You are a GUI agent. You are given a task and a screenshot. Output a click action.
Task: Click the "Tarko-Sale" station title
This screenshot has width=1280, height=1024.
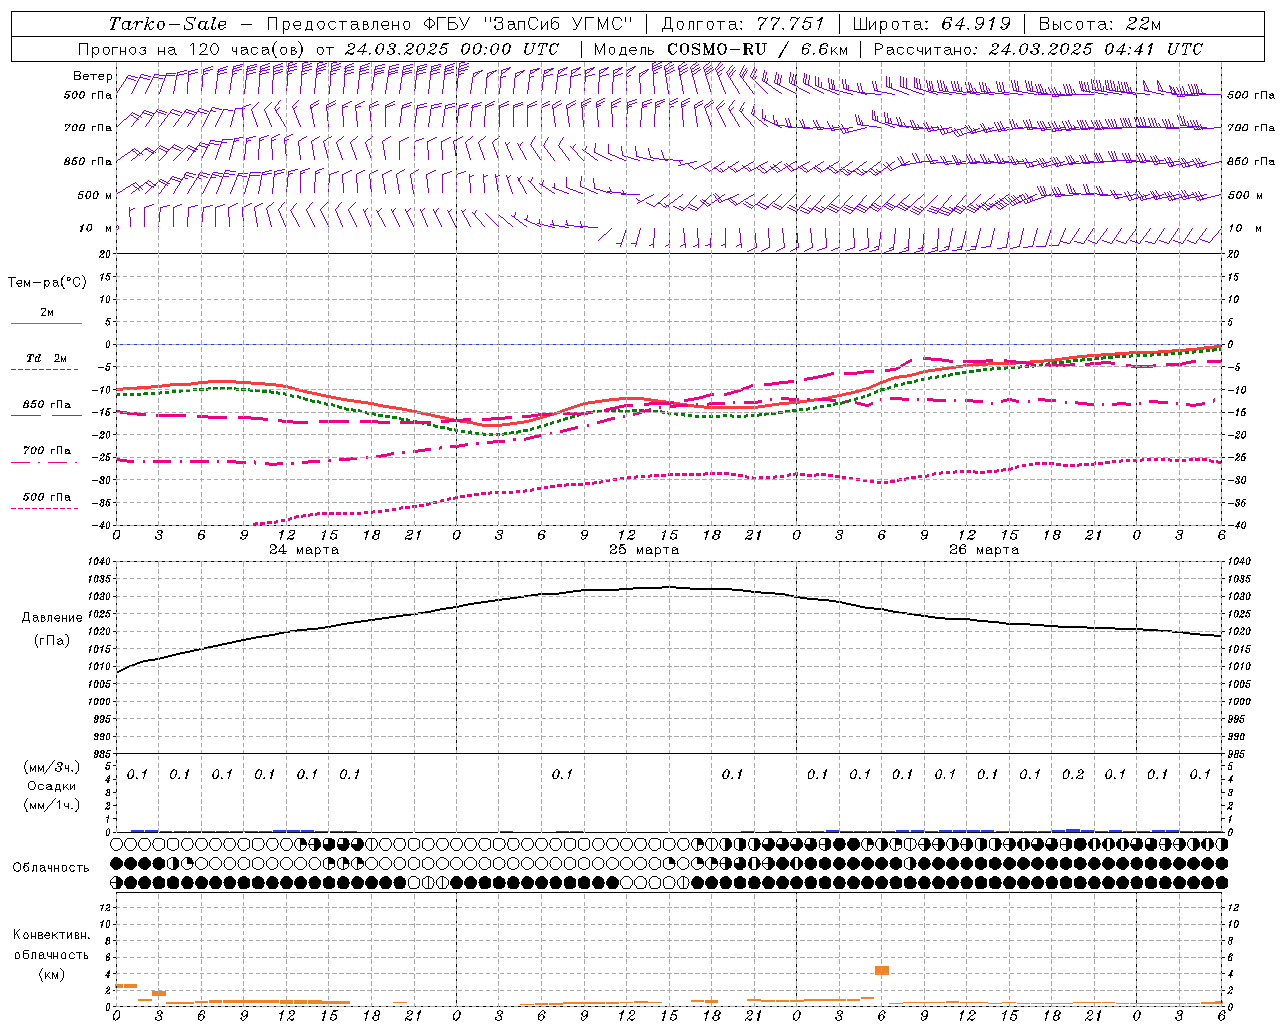click(x=167, y=24)
